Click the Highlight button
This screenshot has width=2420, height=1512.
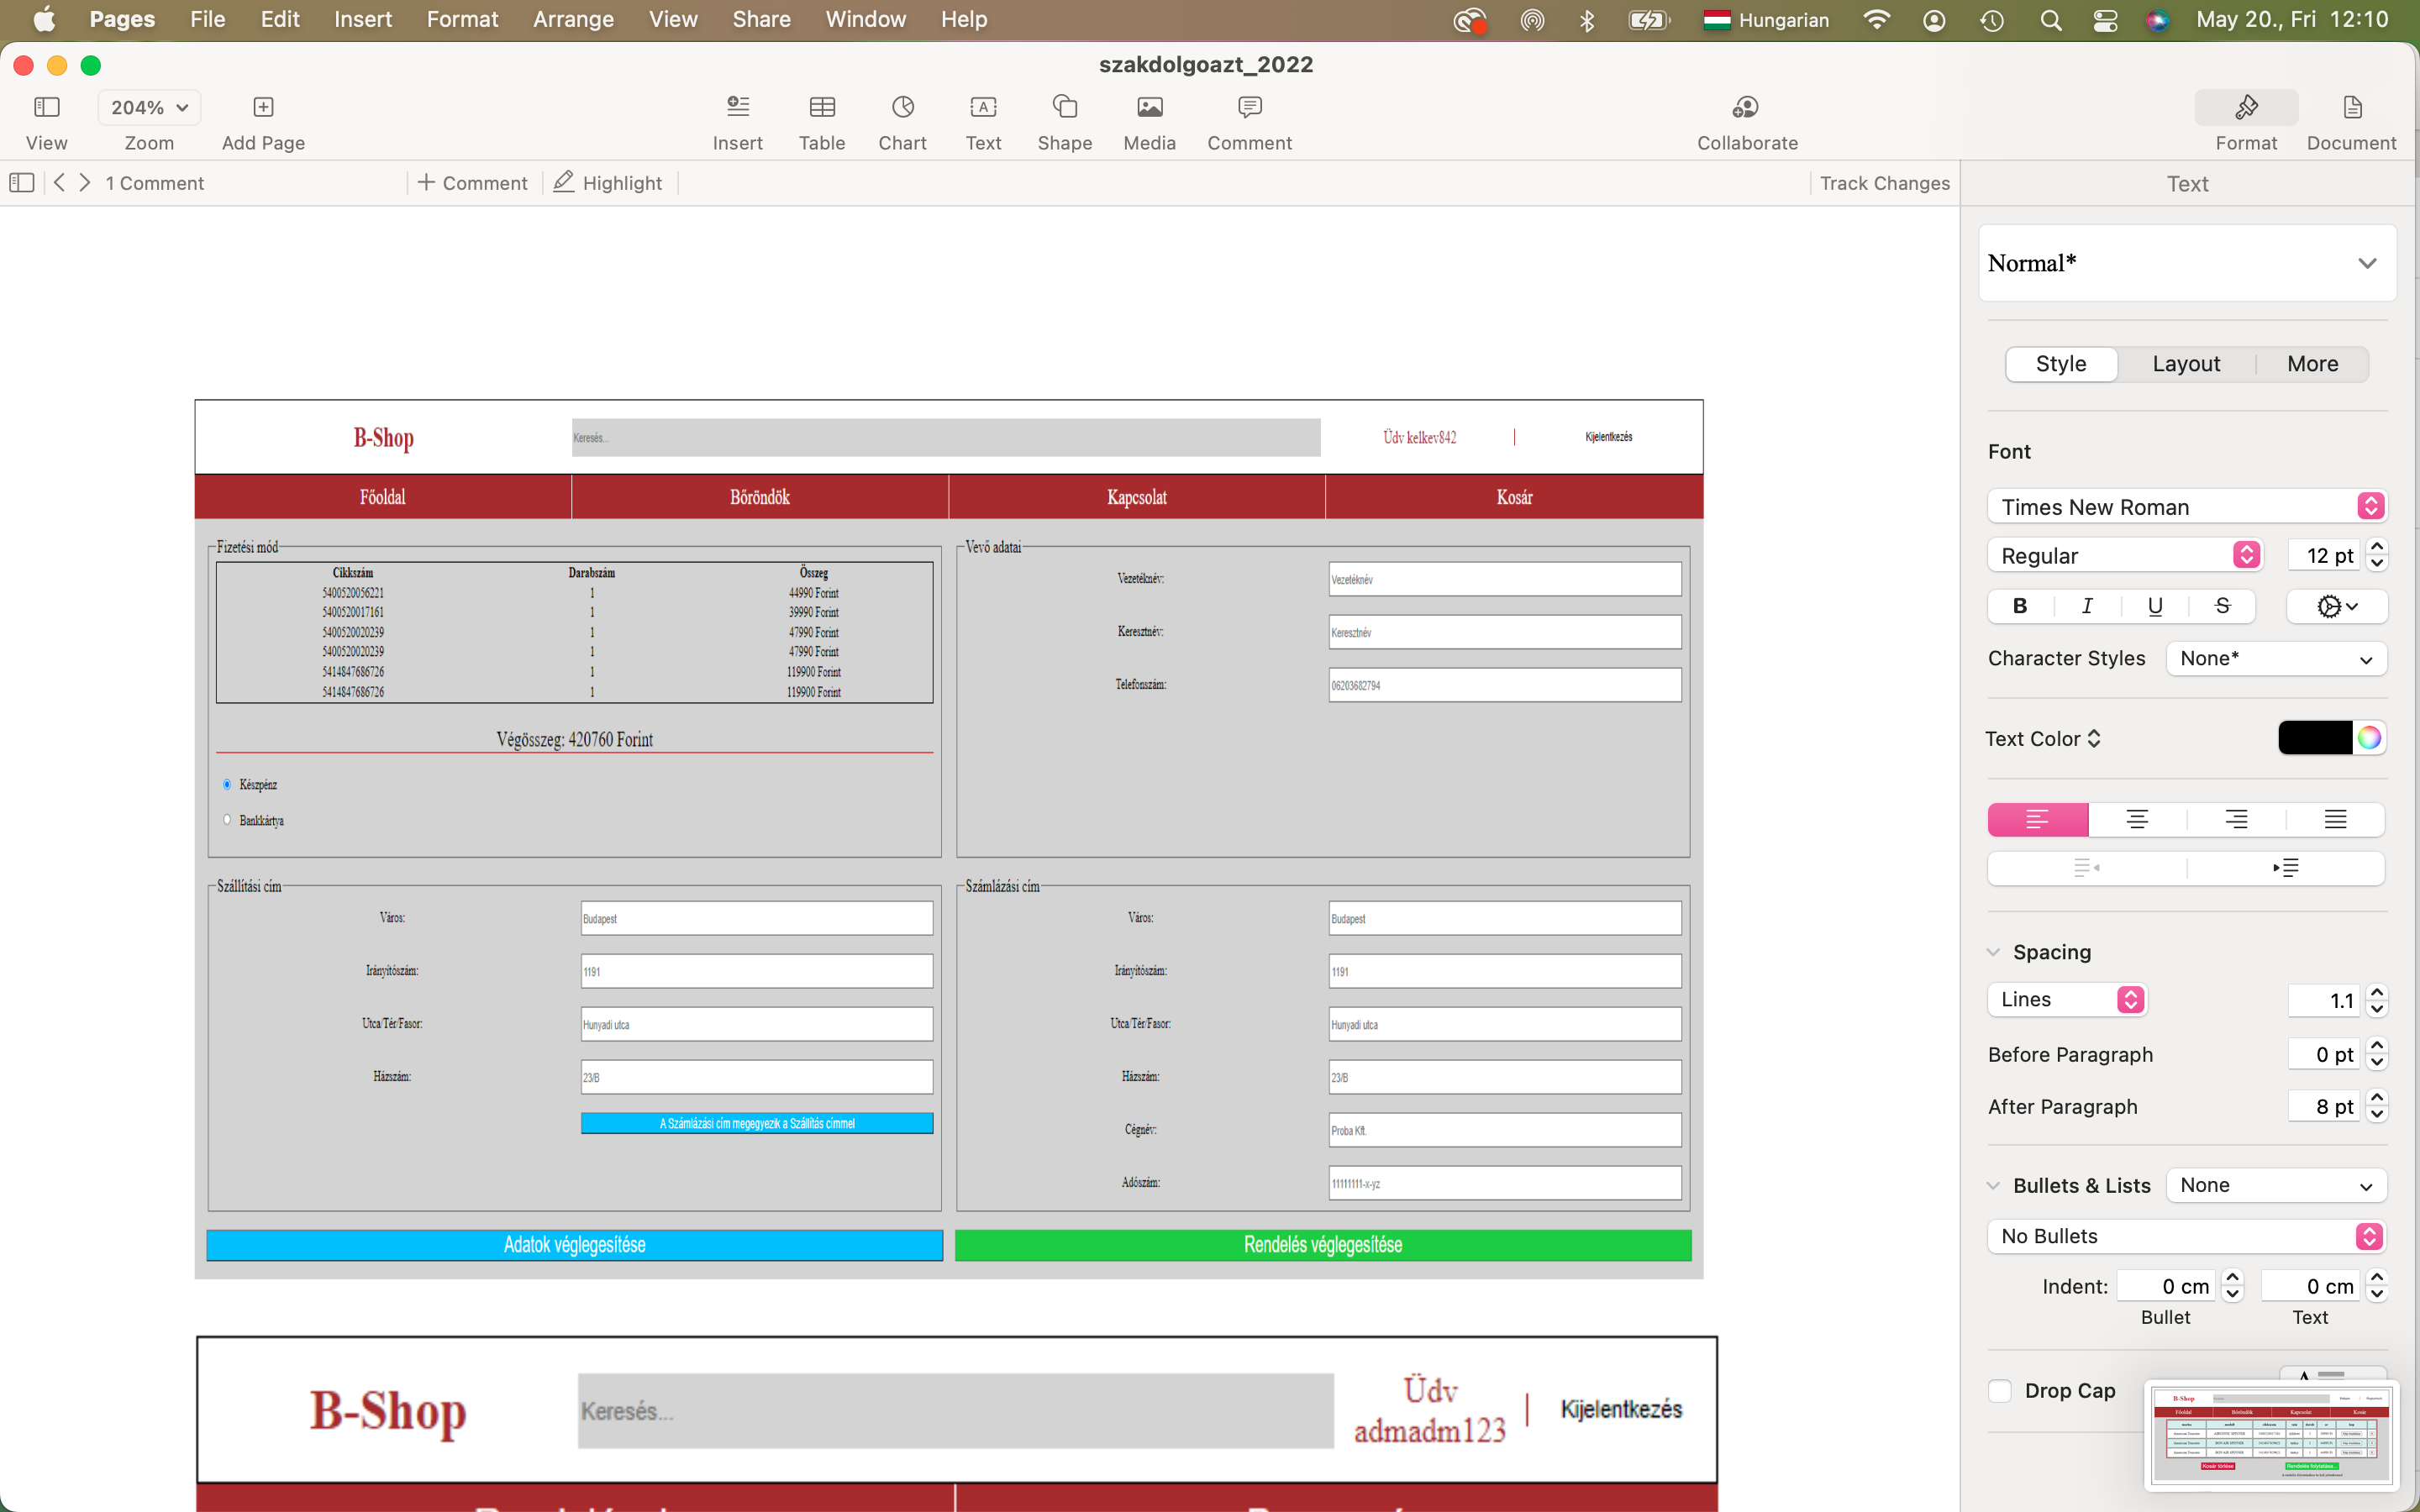click(x=608, y=183)
